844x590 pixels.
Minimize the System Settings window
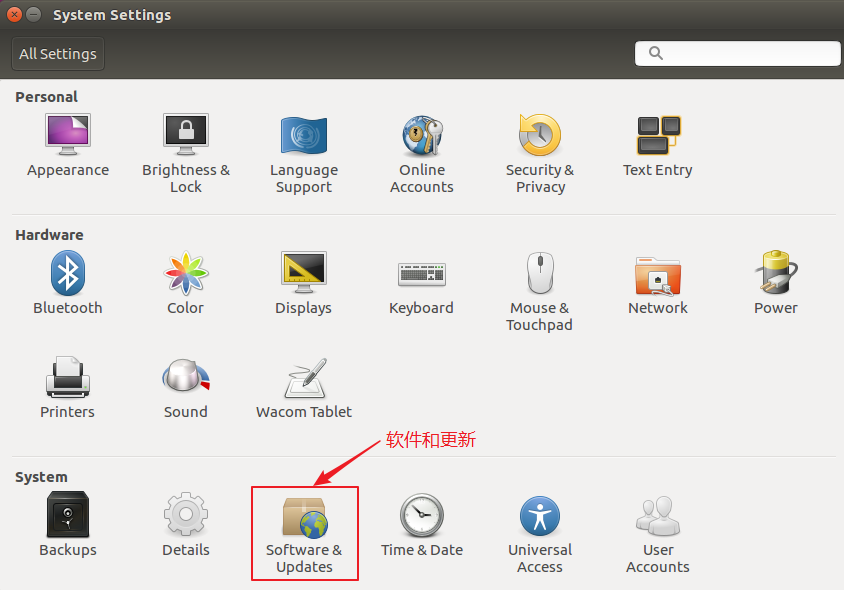click(34, 15)
